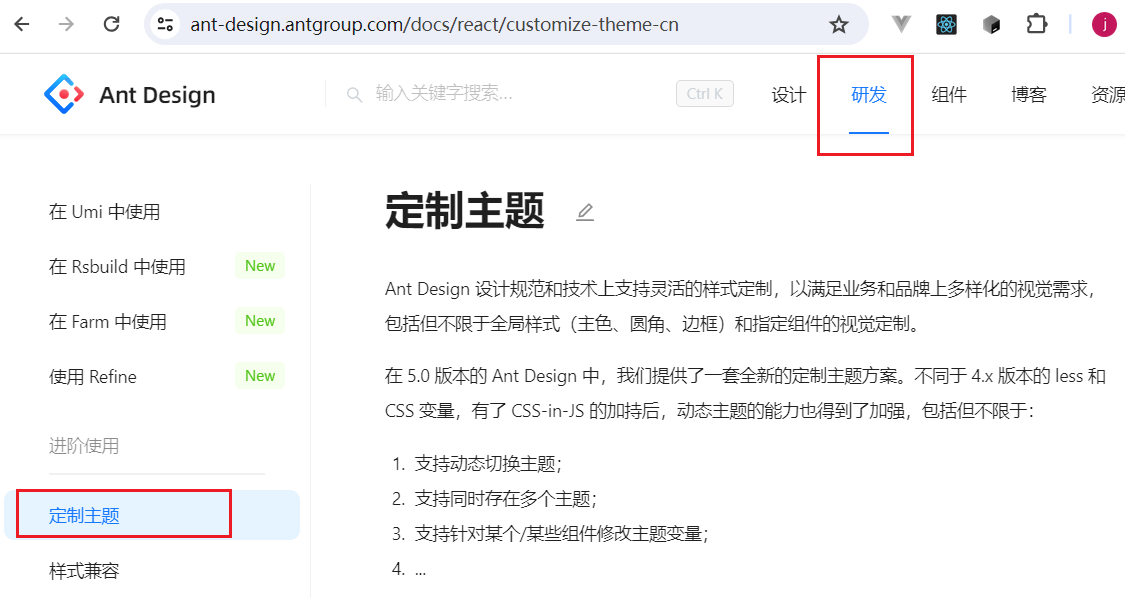Reload the page with the refresh icon
The height and width of the screenshot is (598, 1125).
point(111,24)
